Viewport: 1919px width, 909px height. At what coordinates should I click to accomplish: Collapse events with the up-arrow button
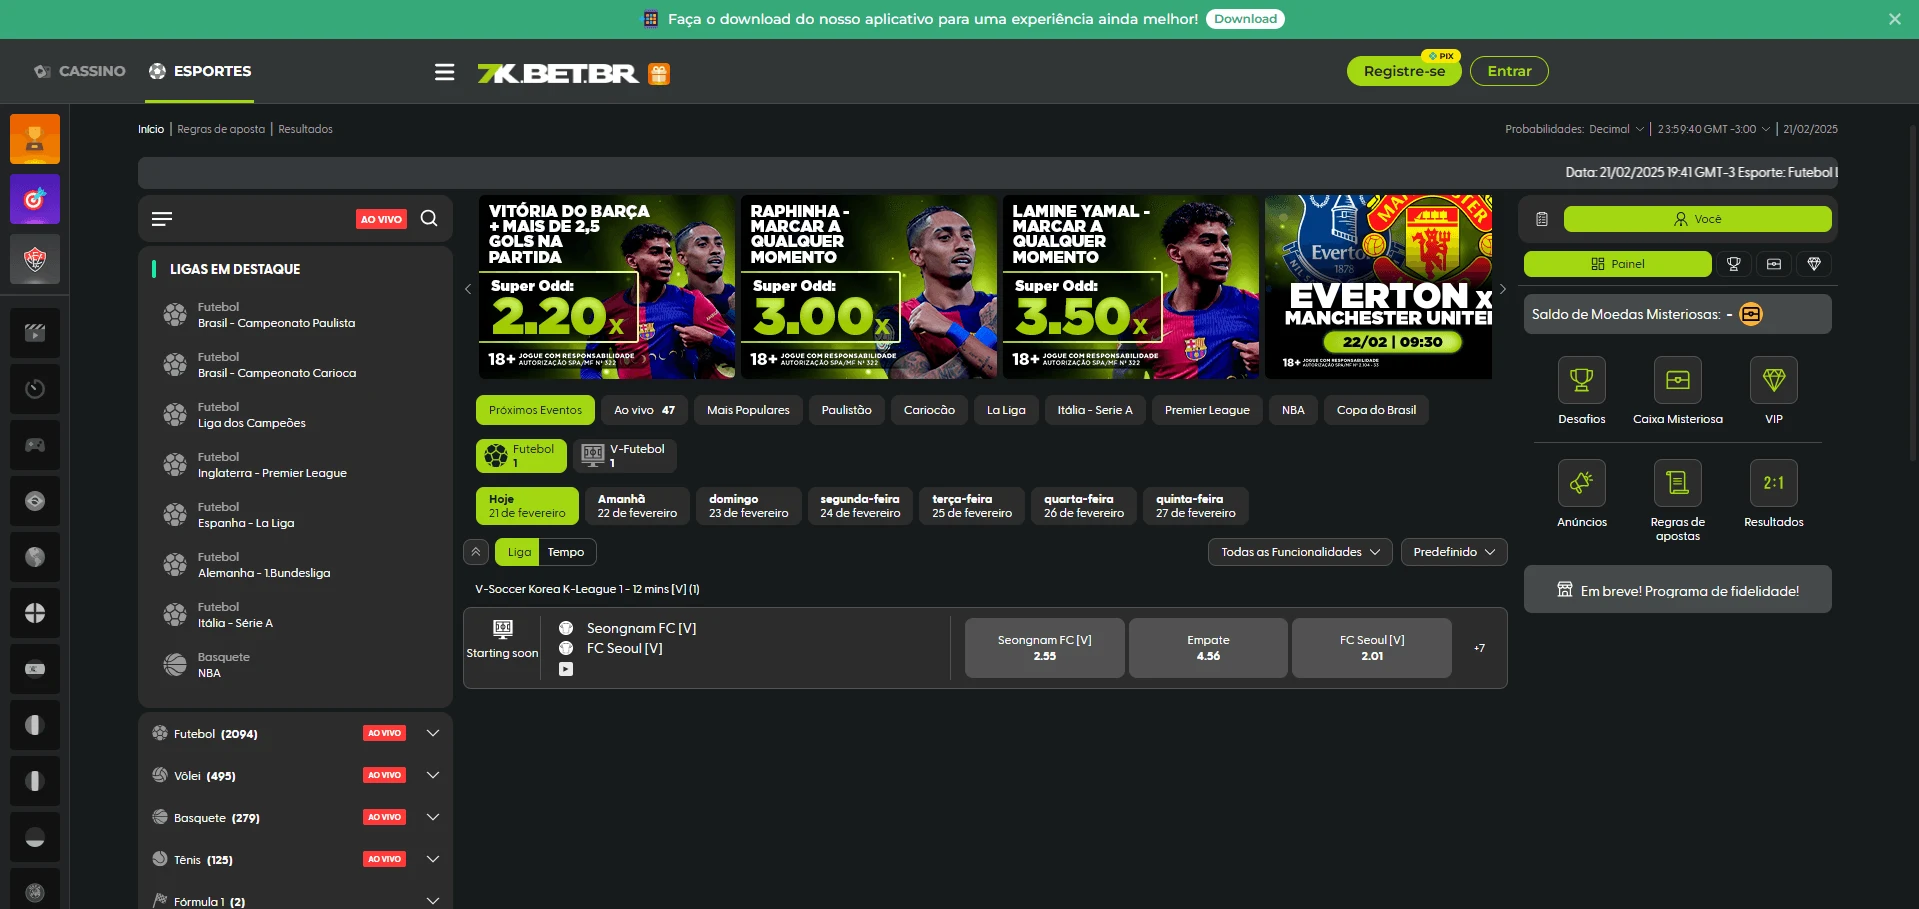point(476,552)
